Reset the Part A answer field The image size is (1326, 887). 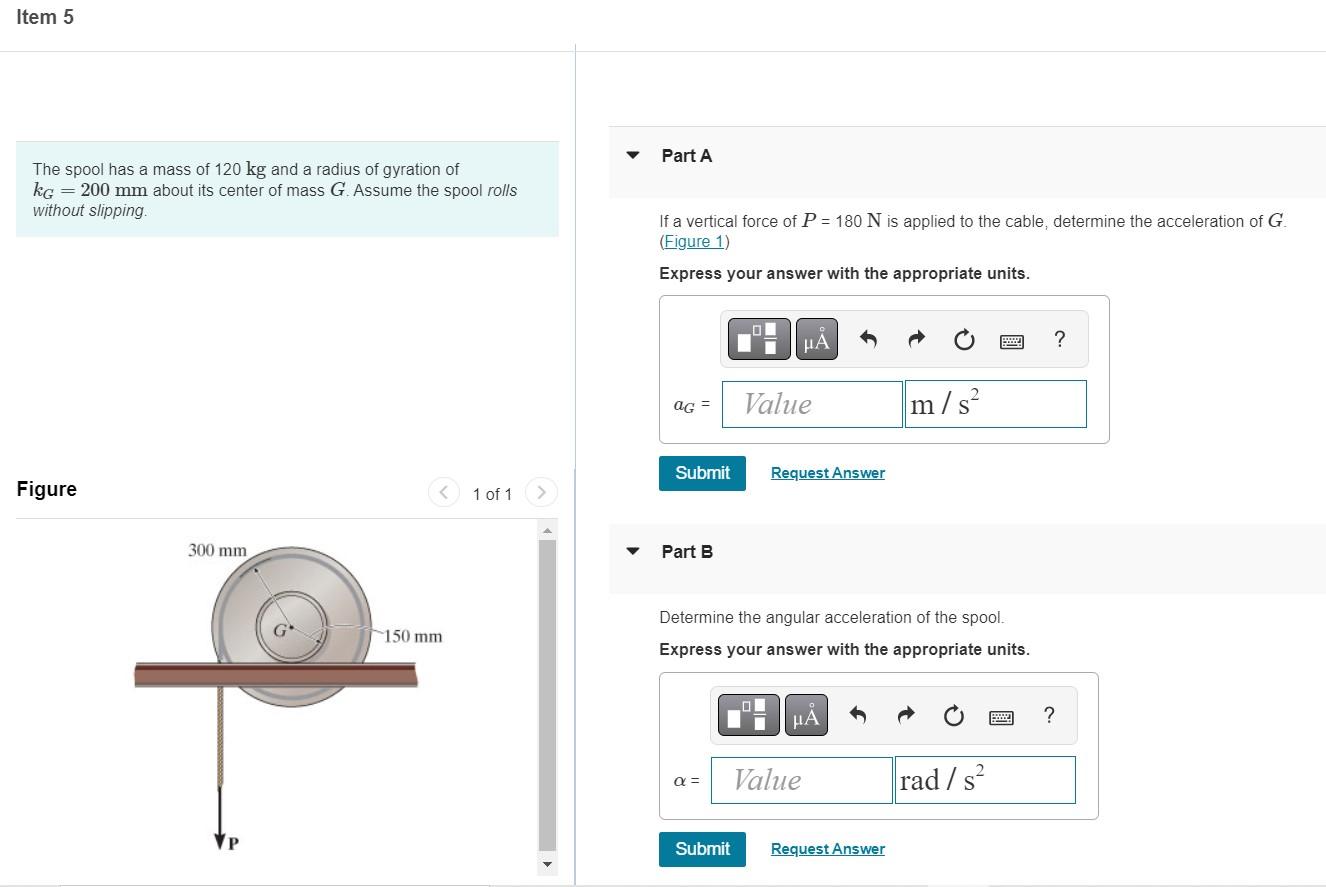point(963,340)
